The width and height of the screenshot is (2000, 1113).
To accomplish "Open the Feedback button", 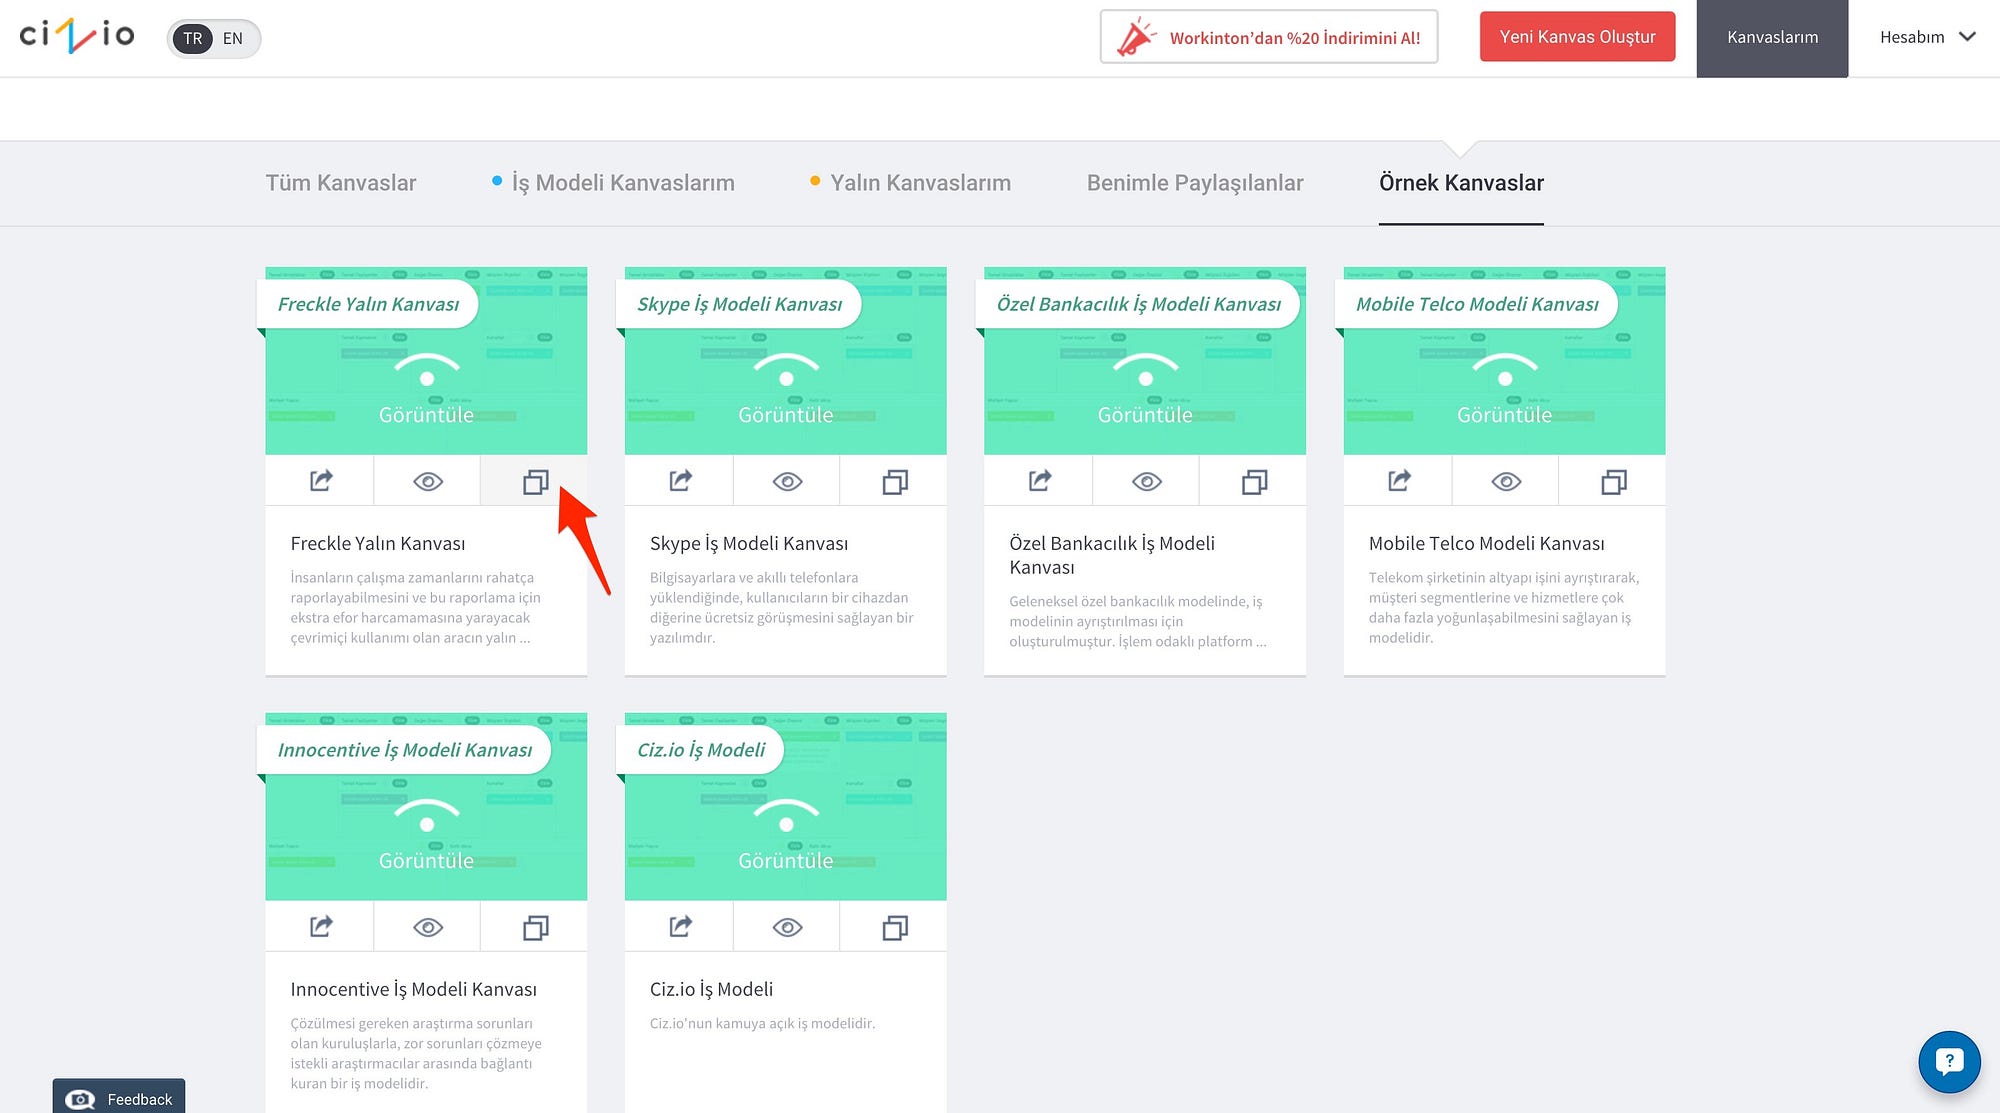I will [x=119, y=1098].
